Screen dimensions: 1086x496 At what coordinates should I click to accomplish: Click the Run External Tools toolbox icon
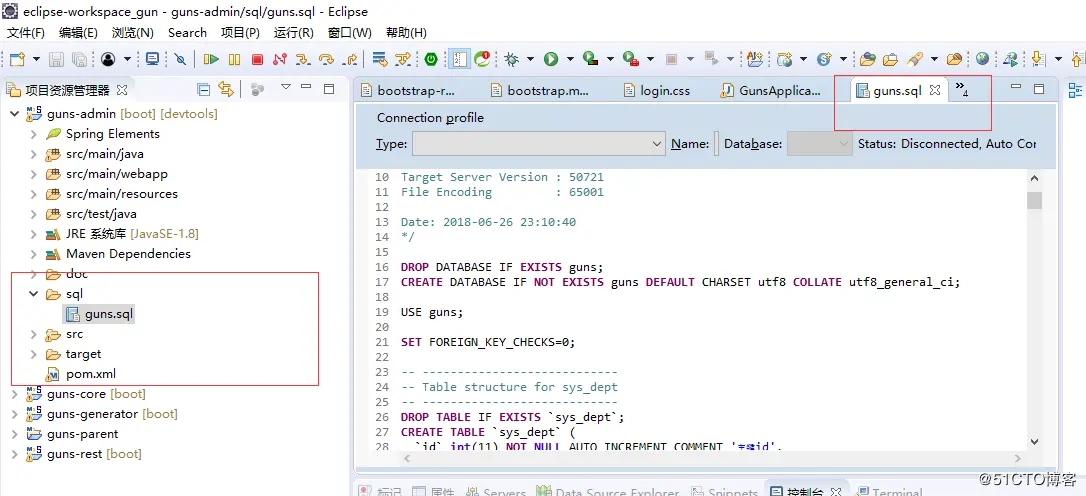(630, 60)
